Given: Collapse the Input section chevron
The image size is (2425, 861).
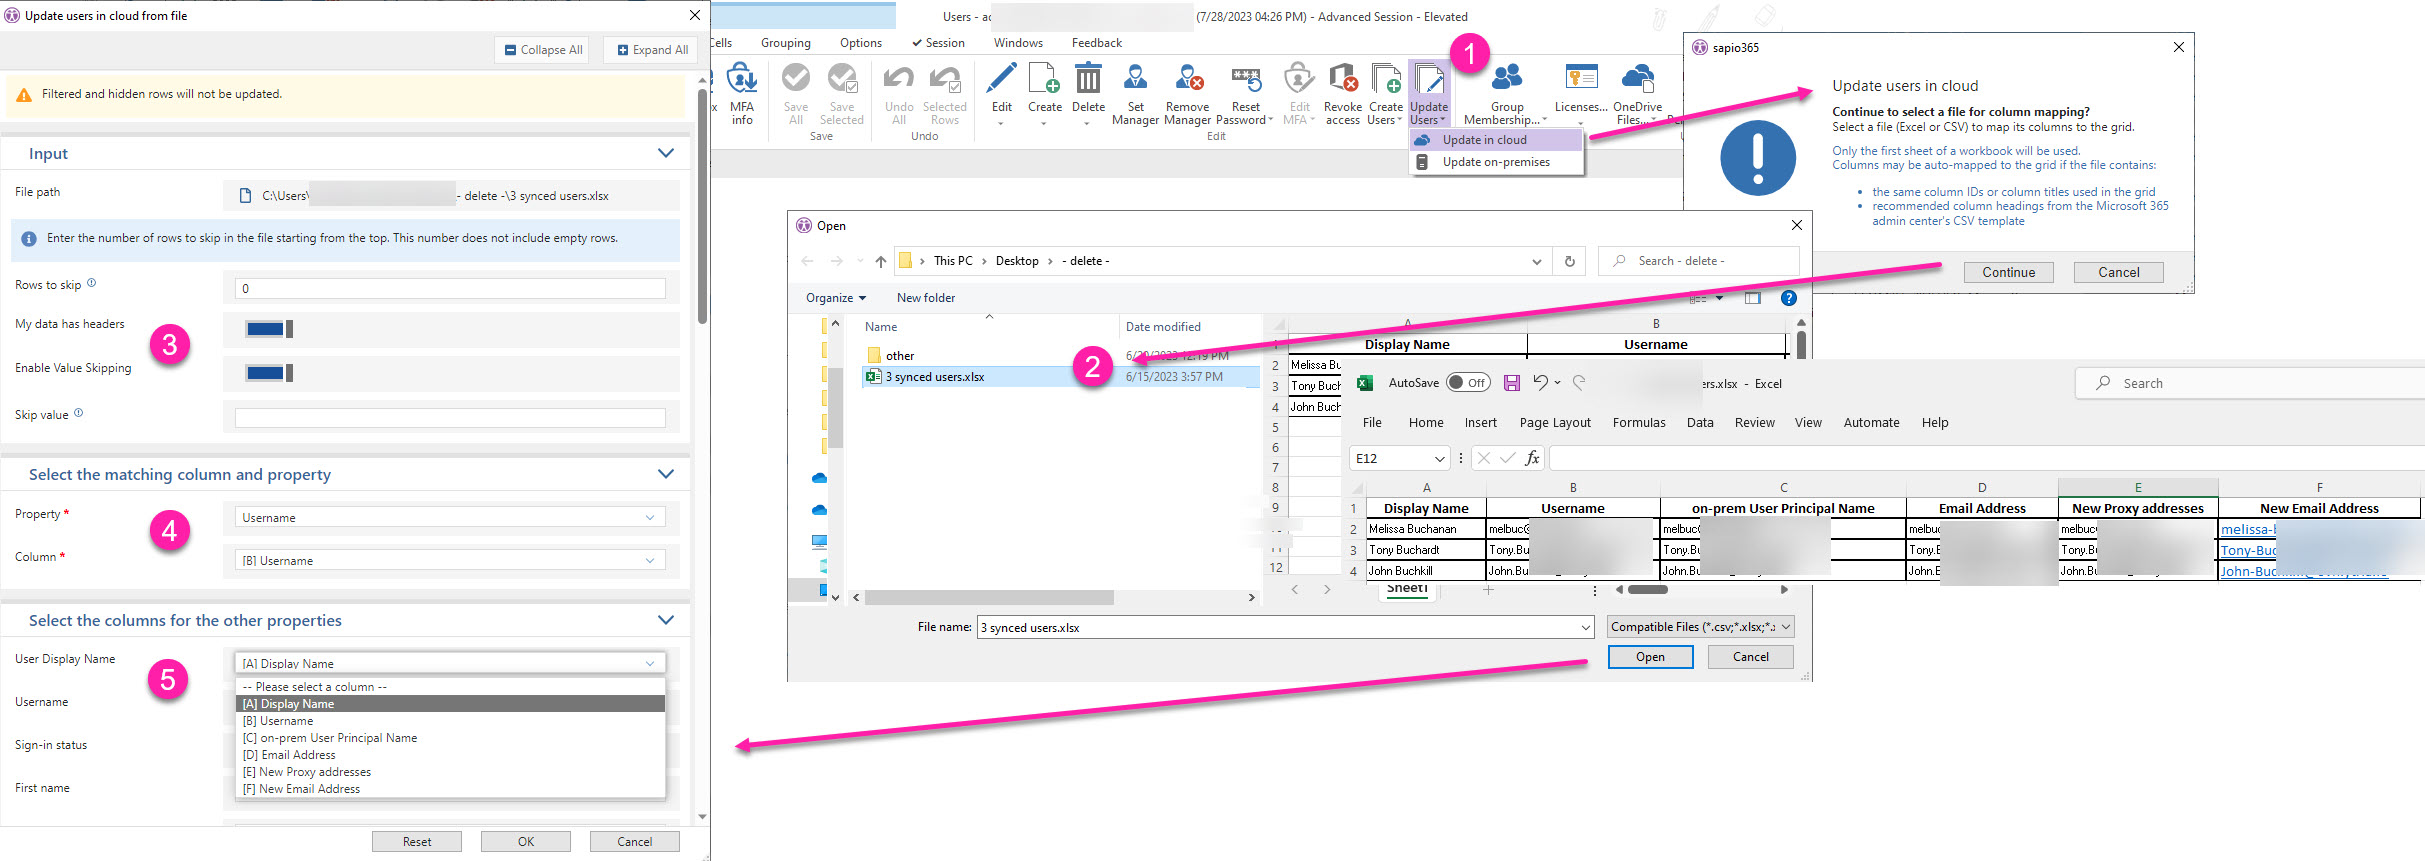Looking at the screenshot, I should 666,153.
